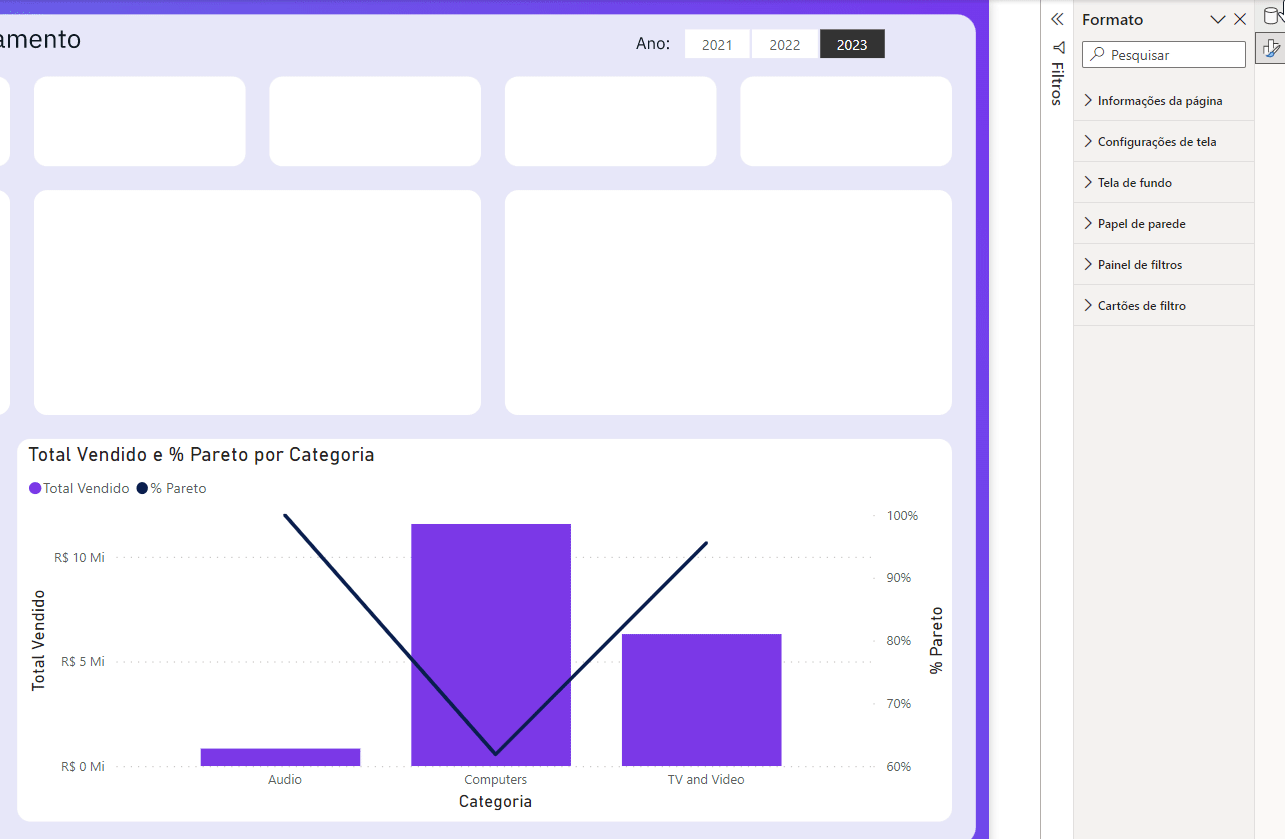
Task: Click the Filtros funnel icon
Action: point(1058,47)
